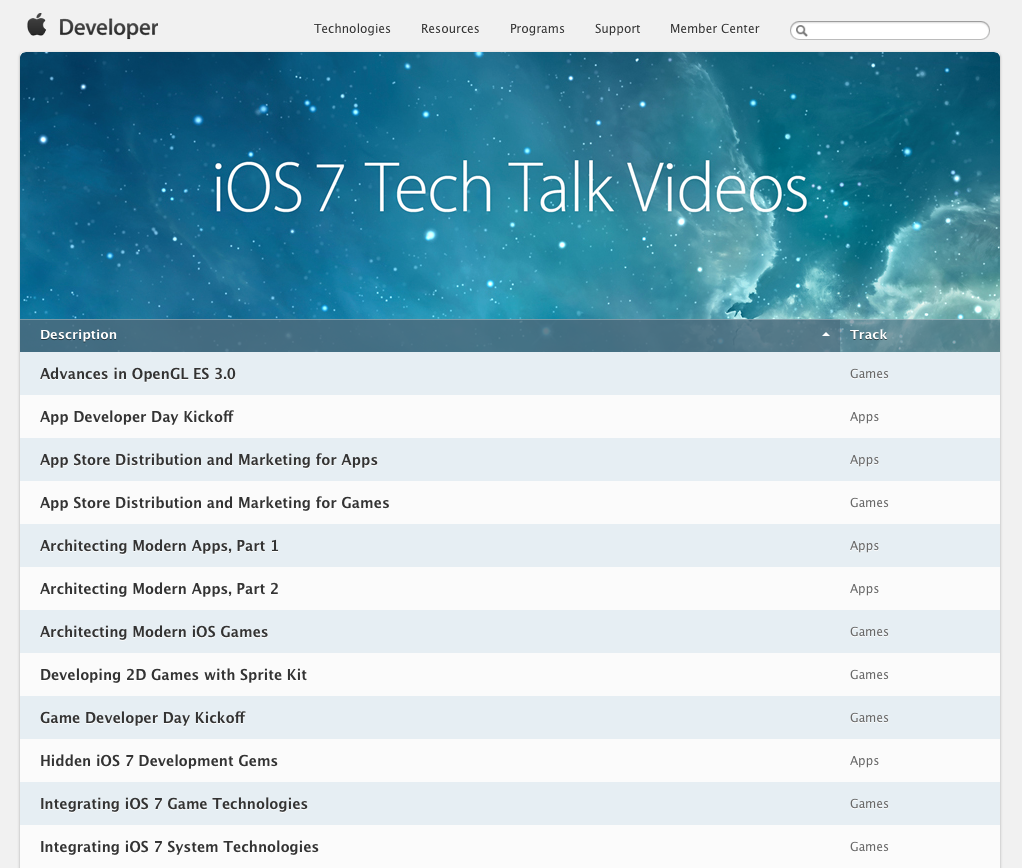Open Hidden iOS 7 Development Gems
The image size is (1022, 868).
pos(159,761)
